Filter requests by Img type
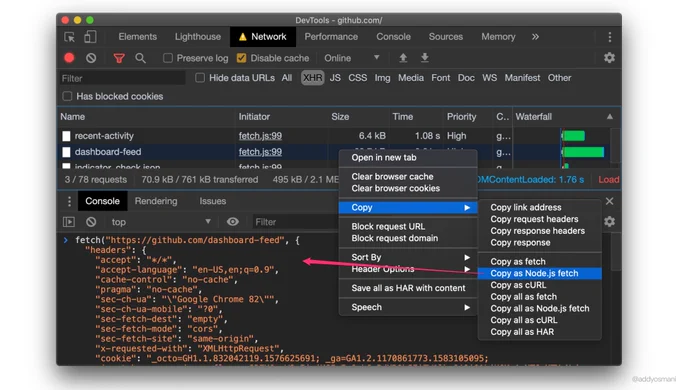The image size is (680, 390). tap(382, 78)
